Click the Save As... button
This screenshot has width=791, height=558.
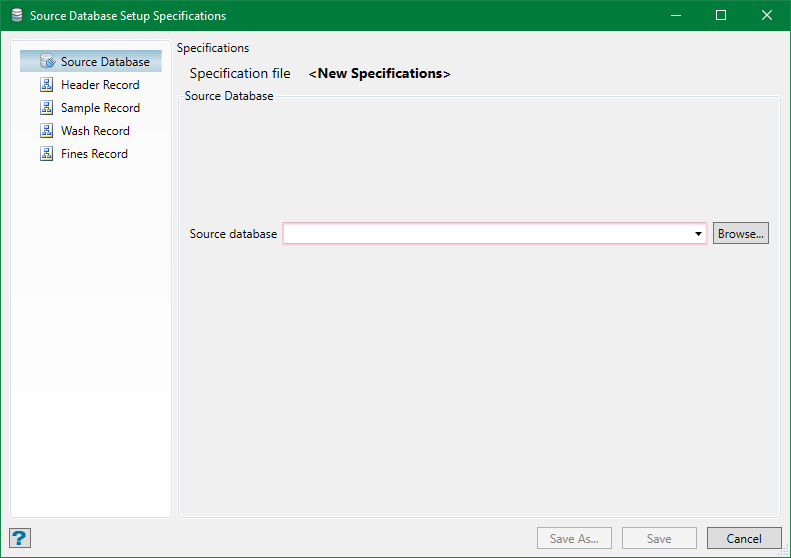click(574, 539)
